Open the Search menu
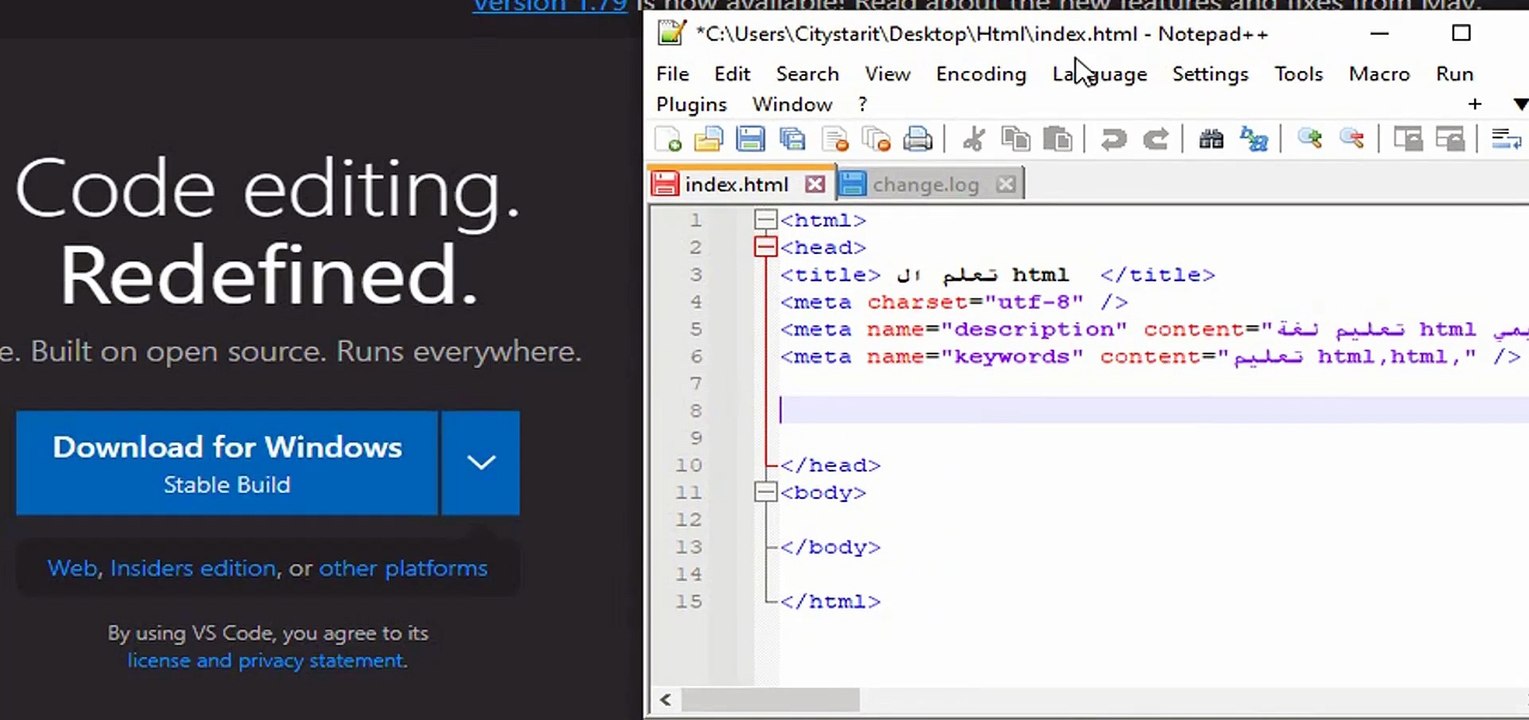The width and height of the screenshot is (1529, 720). tap(807, 74)
